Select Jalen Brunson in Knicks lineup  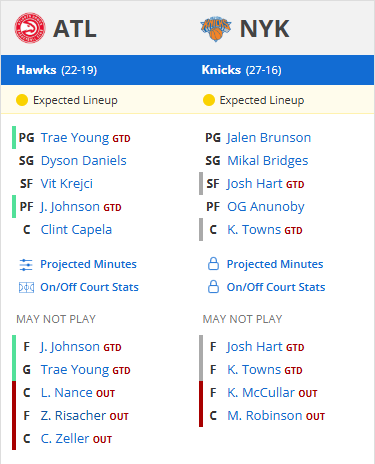[x=269, y=138]
